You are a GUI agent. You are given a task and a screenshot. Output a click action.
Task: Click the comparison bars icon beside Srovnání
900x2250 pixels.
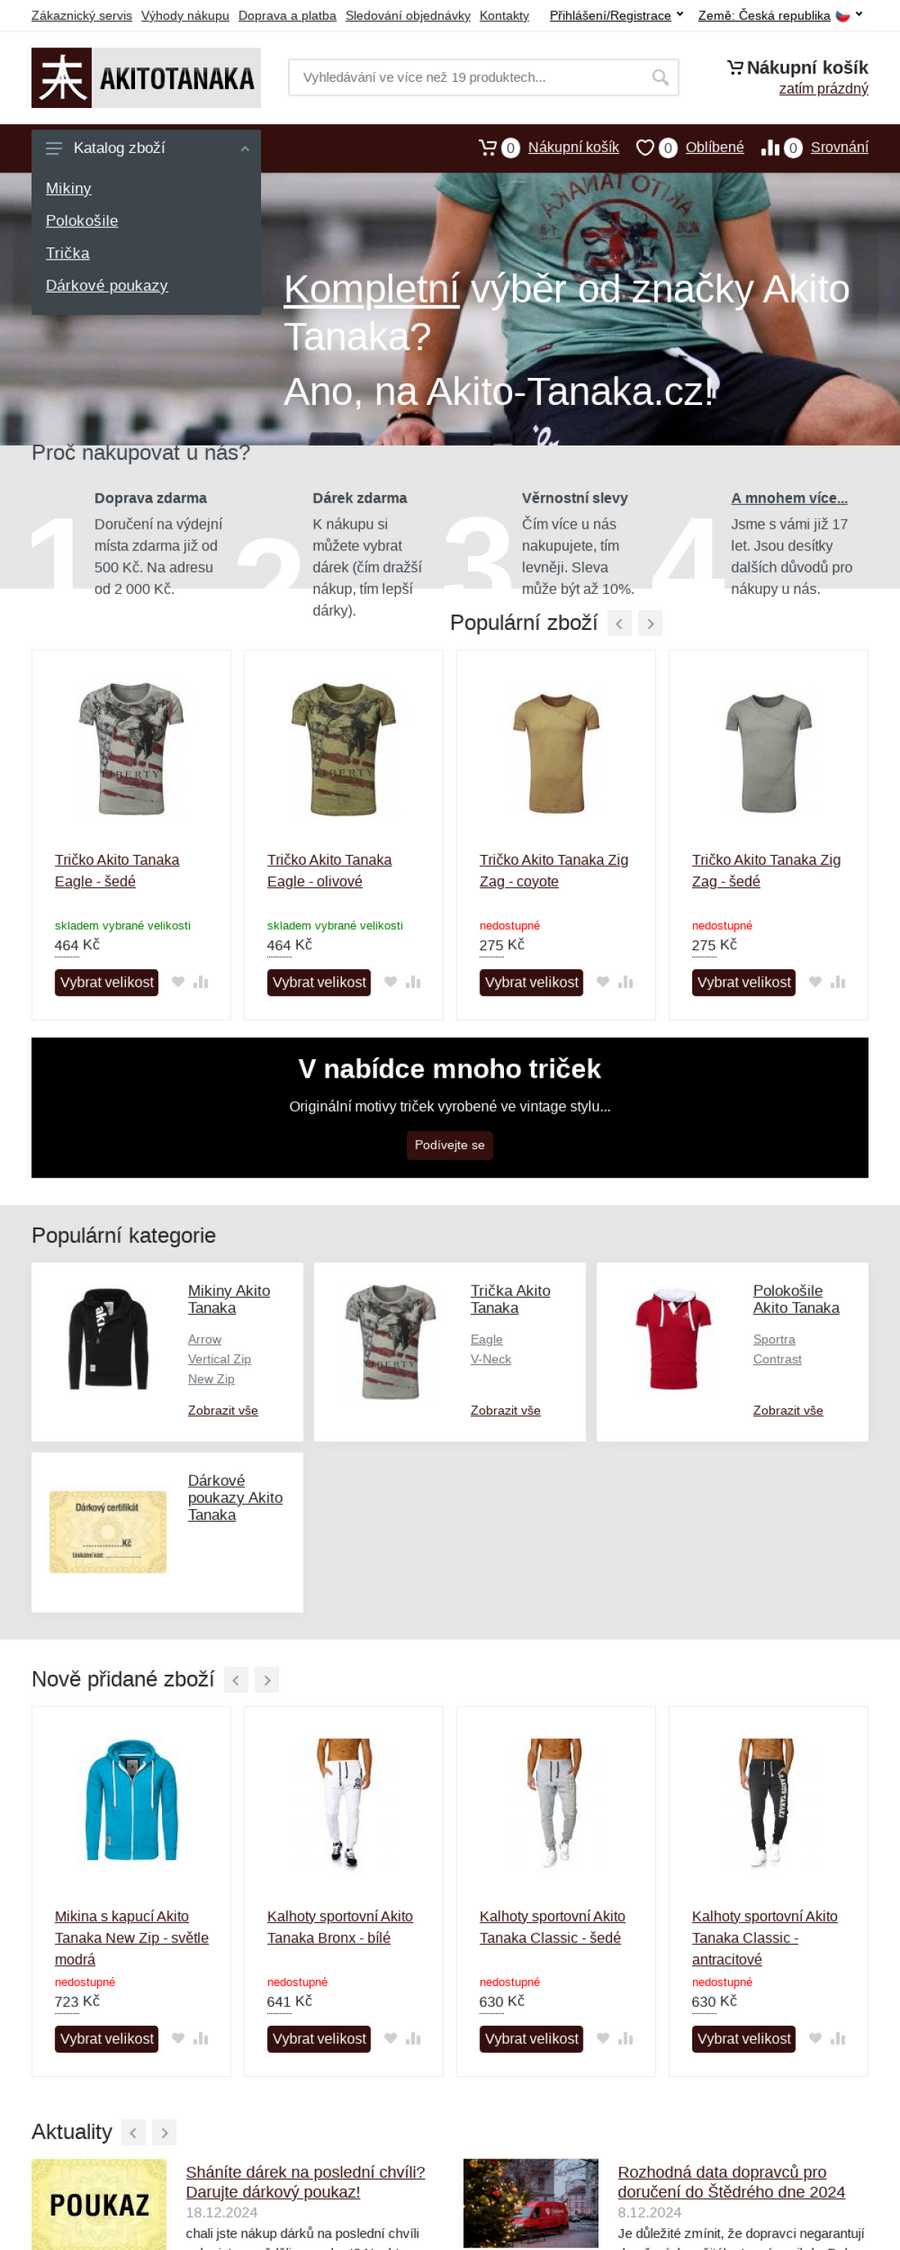(770, 148)
